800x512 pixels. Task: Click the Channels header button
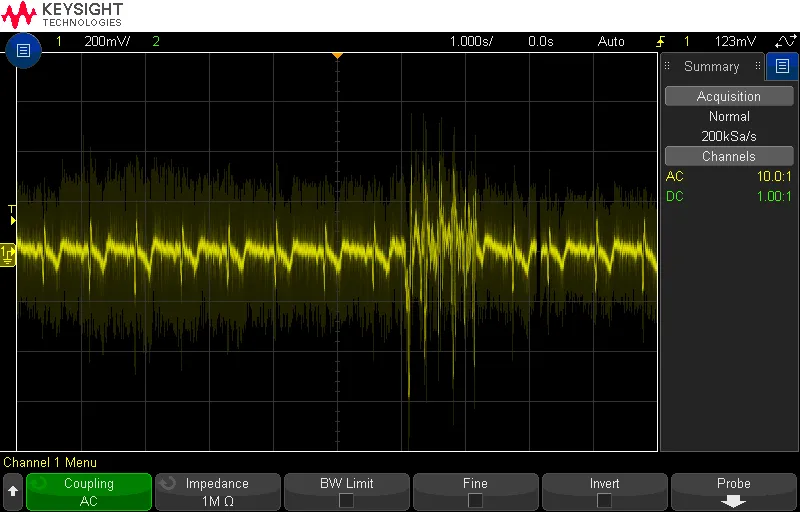[729, 156]
